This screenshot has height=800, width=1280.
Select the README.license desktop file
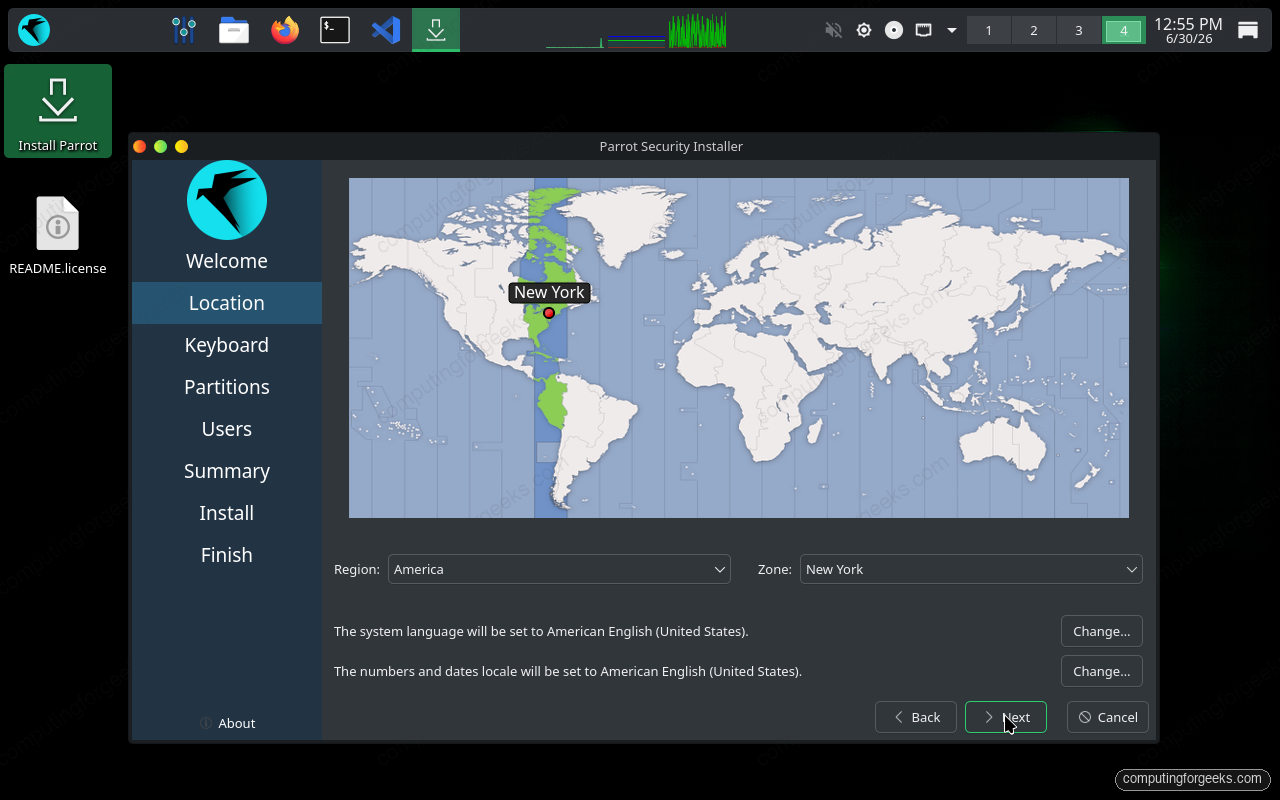[58, 236]
